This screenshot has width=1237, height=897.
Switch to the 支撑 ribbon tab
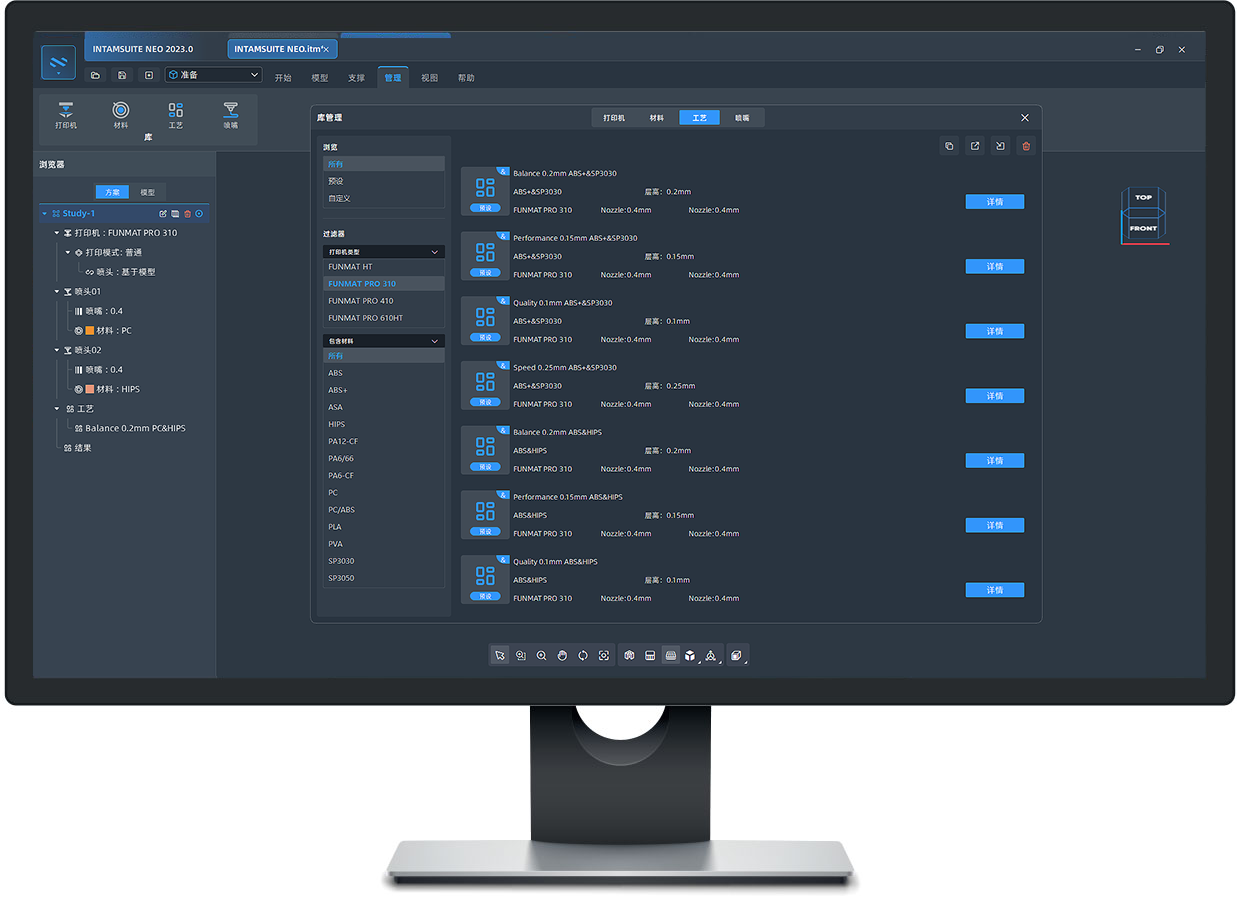[357, 78]
